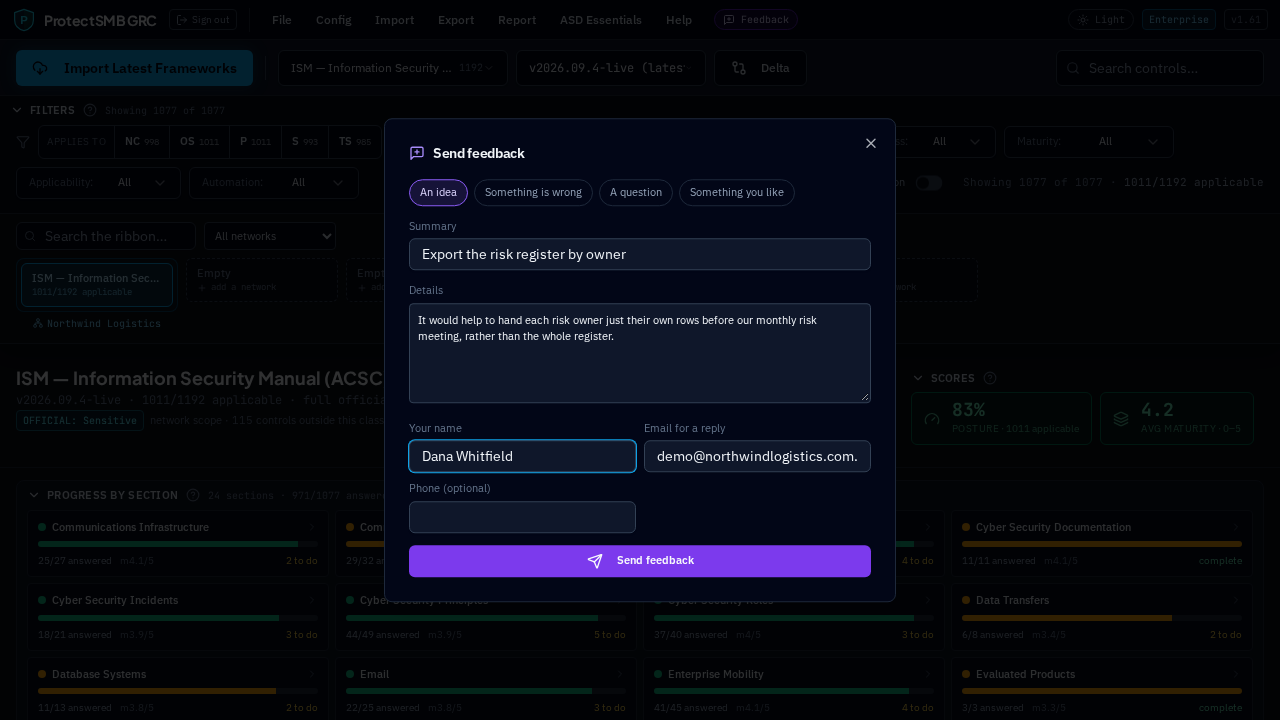
Task: Click the paper plane icon on Send feedback
Action: (595, 561)
